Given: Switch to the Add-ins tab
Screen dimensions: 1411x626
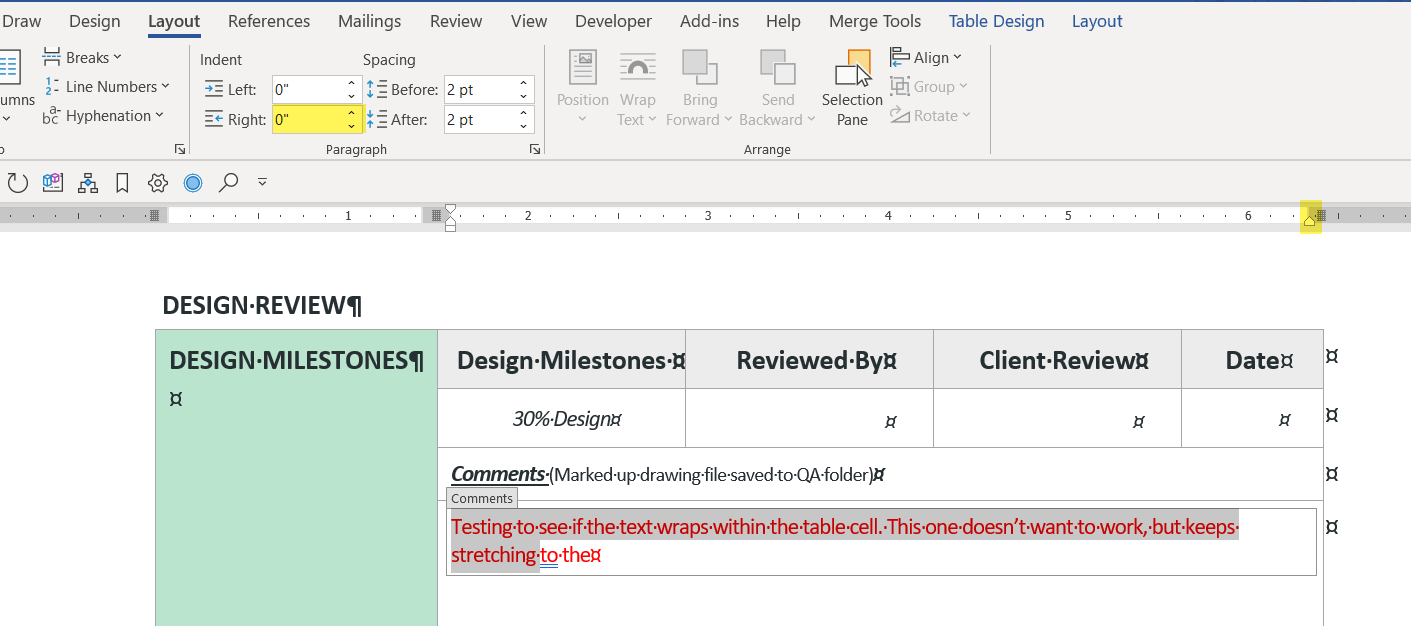Looking at the screenshot, I should pyautogui.click(x=710, y=21).
